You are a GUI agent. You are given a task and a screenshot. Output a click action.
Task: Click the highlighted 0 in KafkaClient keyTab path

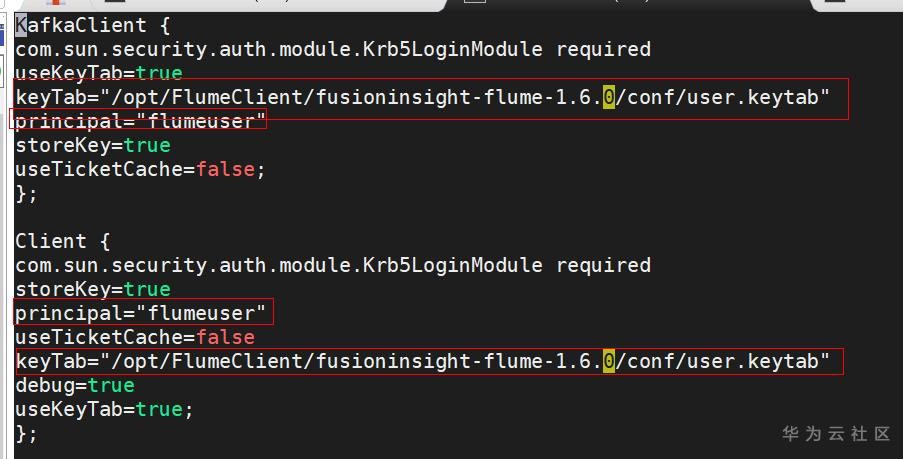[608, 97]
